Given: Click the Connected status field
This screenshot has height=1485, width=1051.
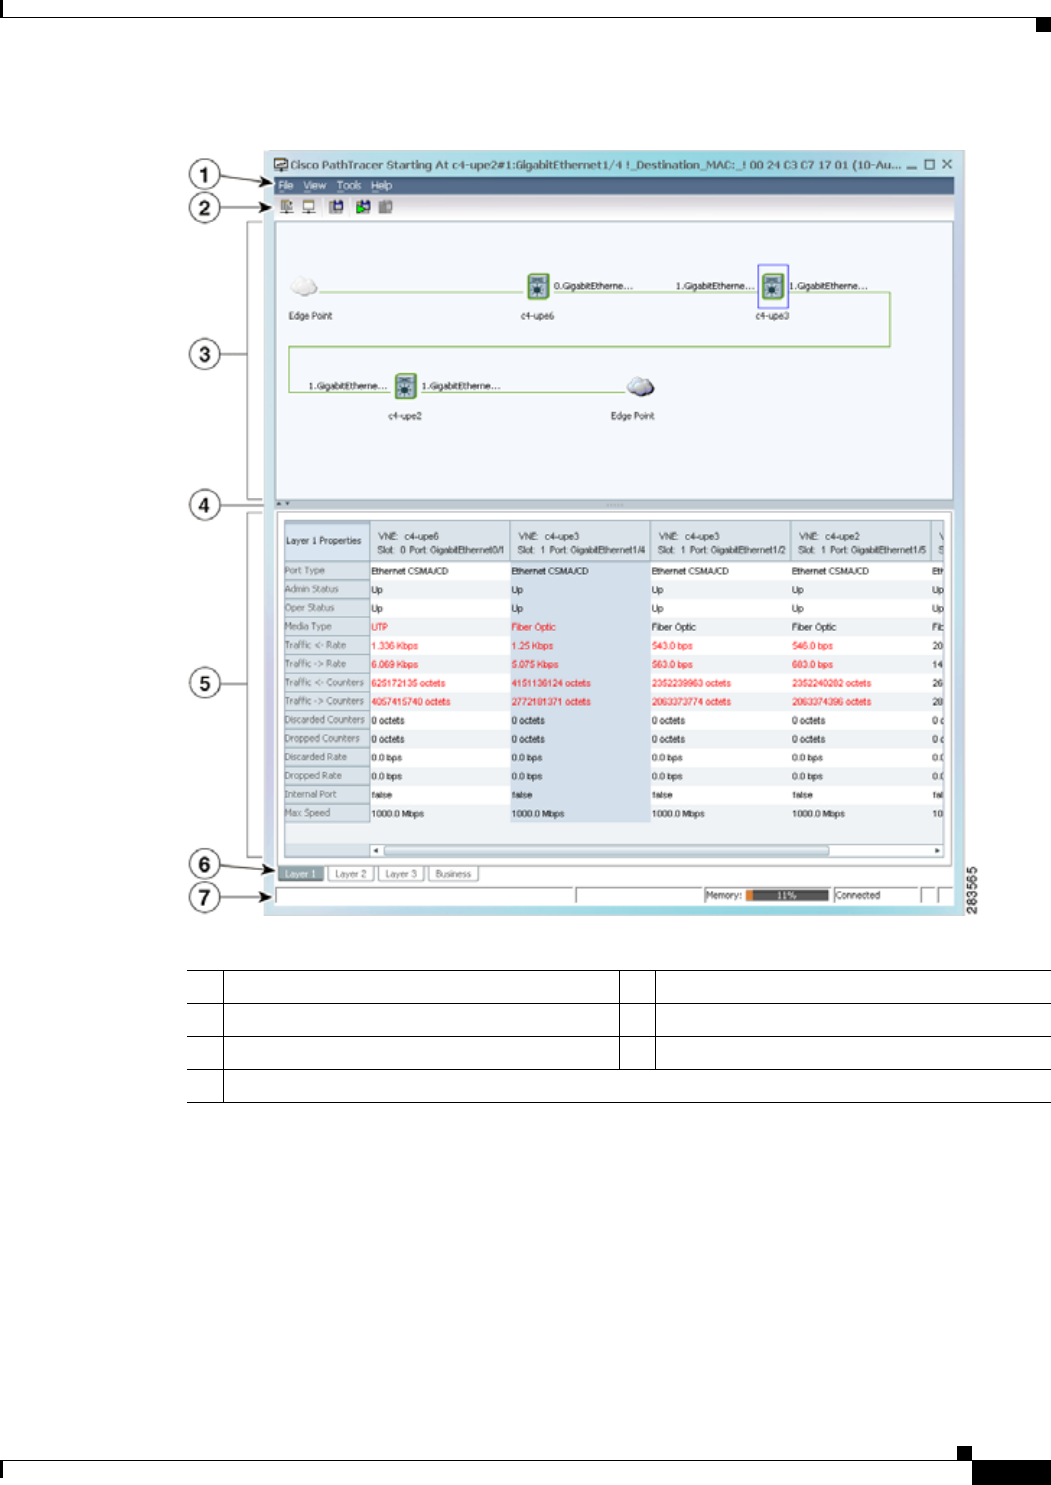Looking at the screenshot, I should [877, 895].
